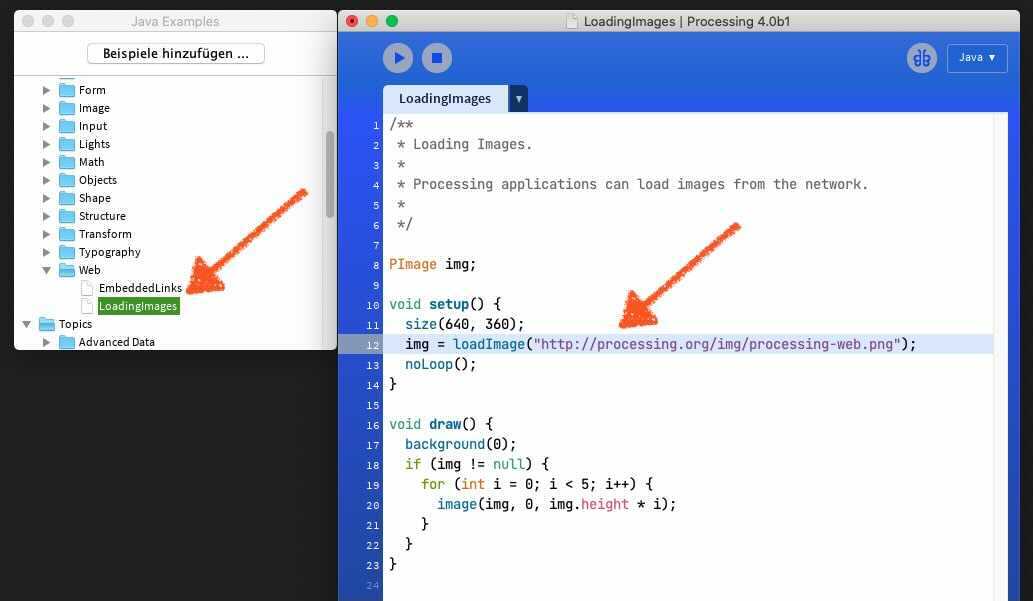Click line number 12 in gutter
Screen dimensions: 1033x601
coord(373,345)
